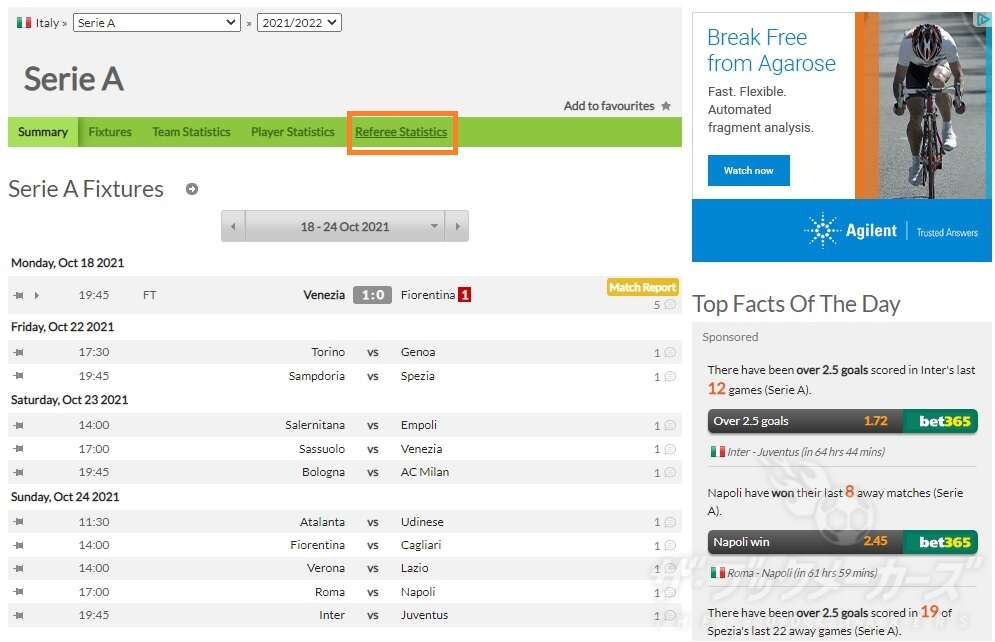
Task: Open the Serie A league dropdown
Action: [x=157, y=23]
